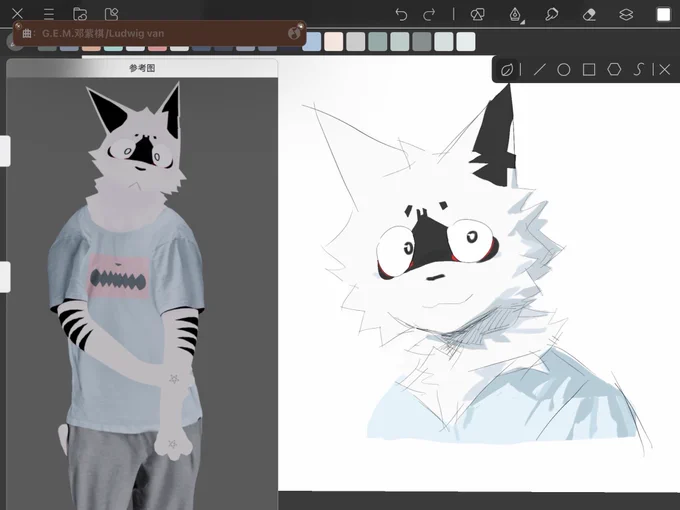Close the shape tools bar

[x=664, y=69]
